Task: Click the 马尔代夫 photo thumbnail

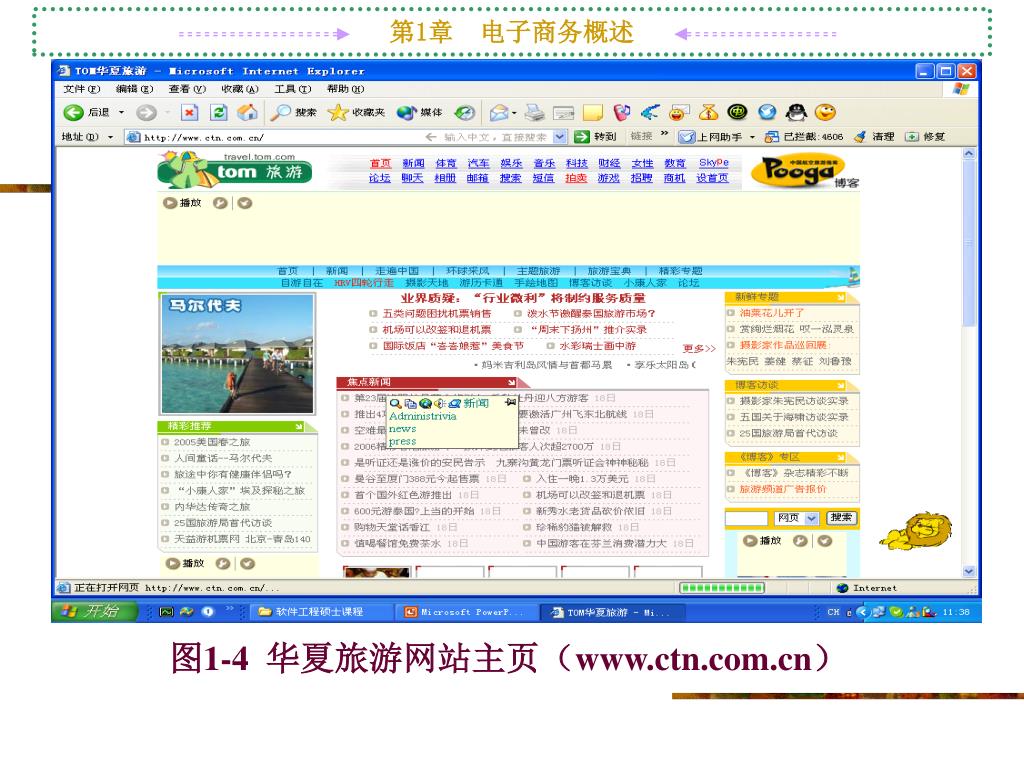Action: tap(237, 354)
